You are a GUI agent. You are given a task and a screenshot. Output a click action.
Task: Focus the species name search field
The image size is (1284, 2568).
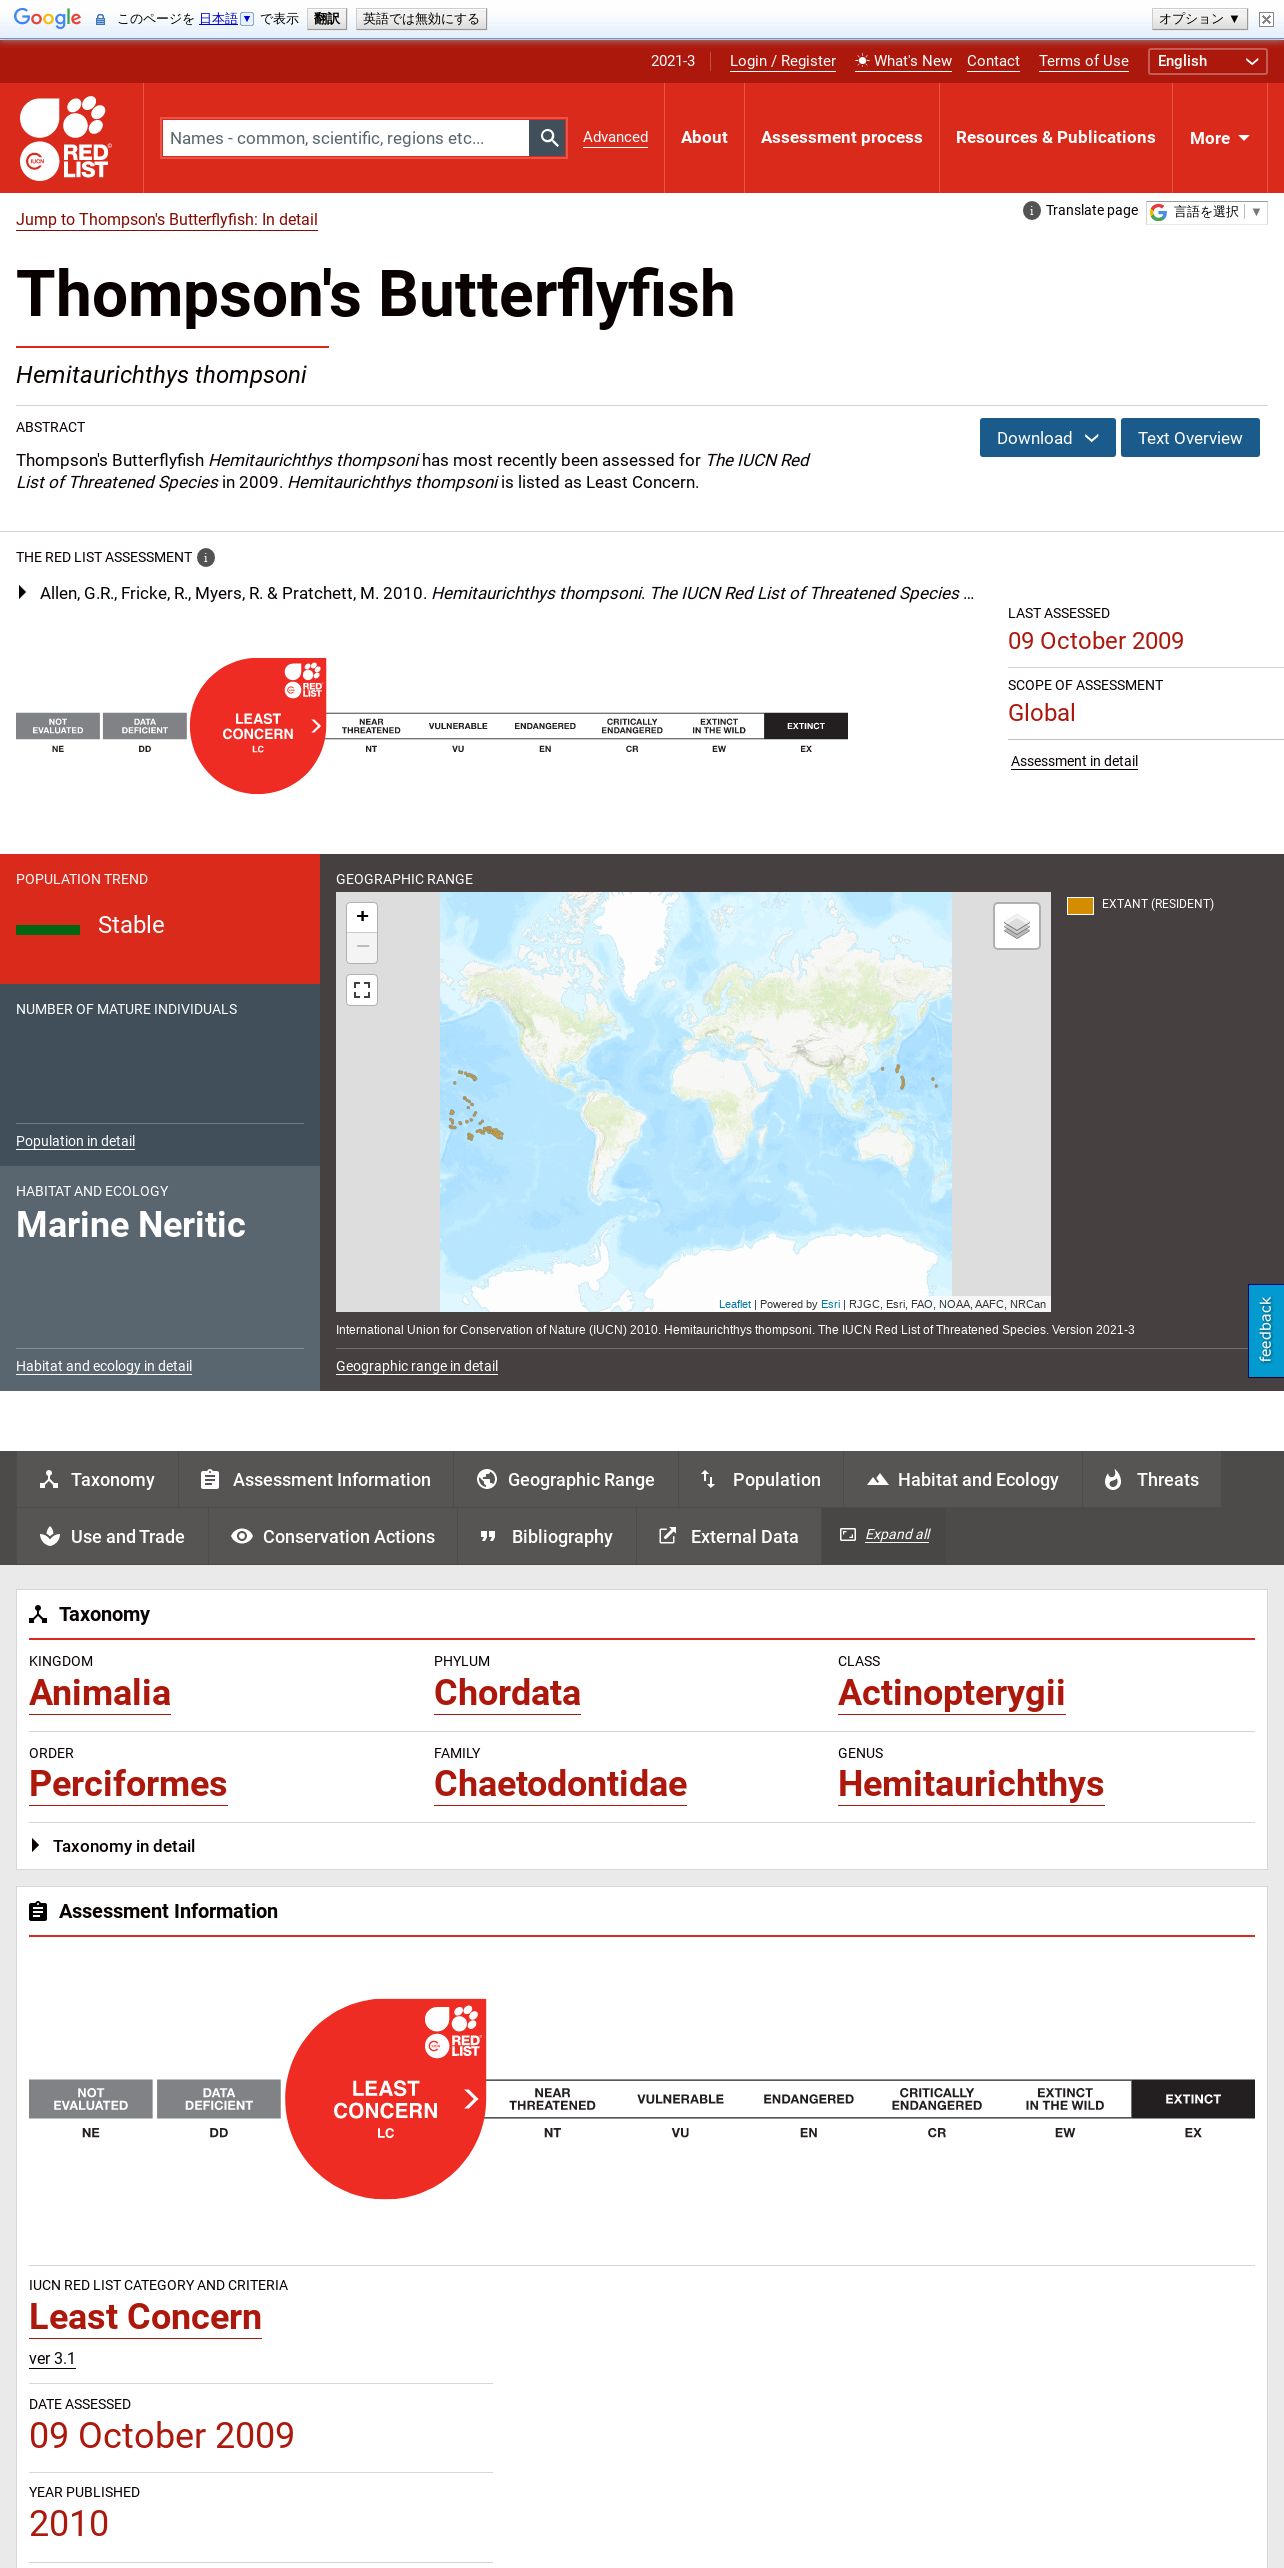(x=346, y=138)
